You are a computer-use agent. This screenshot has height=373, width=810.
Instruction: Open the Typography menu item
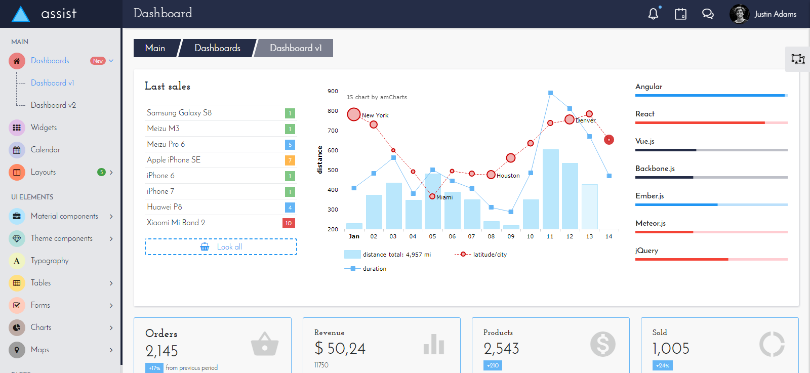[x=49, y=261]
